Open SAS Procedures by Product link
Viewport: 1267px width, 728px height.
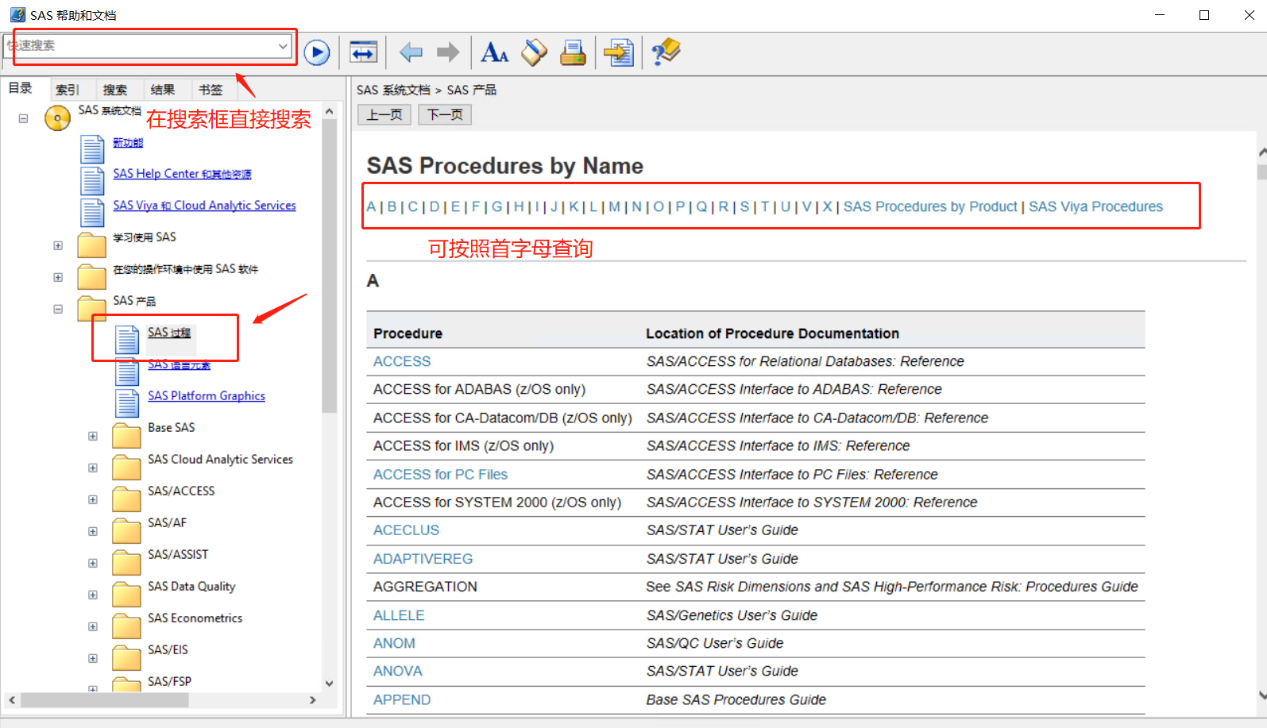930,207
